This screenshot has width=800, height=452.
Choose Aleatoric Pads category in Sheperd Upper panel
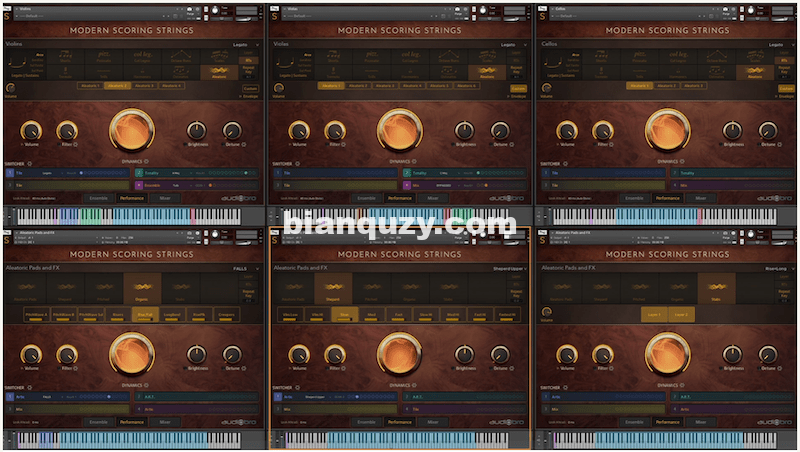(x=293, y=288)
